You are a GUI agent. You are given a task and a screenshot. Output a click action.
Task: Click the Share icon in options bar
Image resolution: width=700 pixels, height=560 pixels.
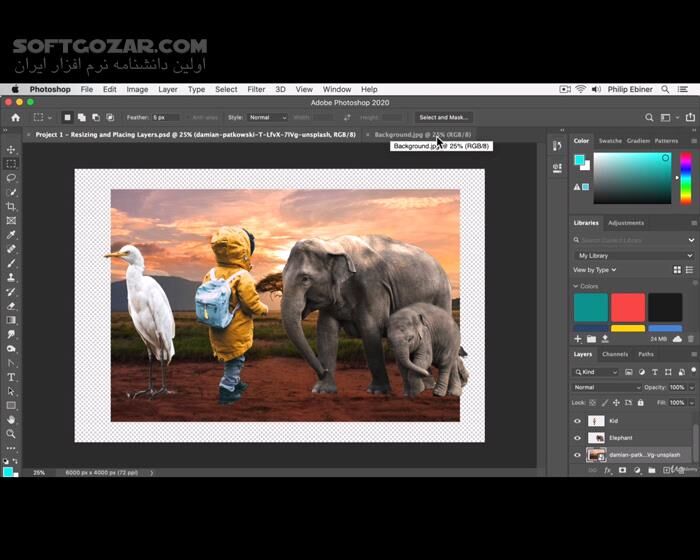pos(690,117)
